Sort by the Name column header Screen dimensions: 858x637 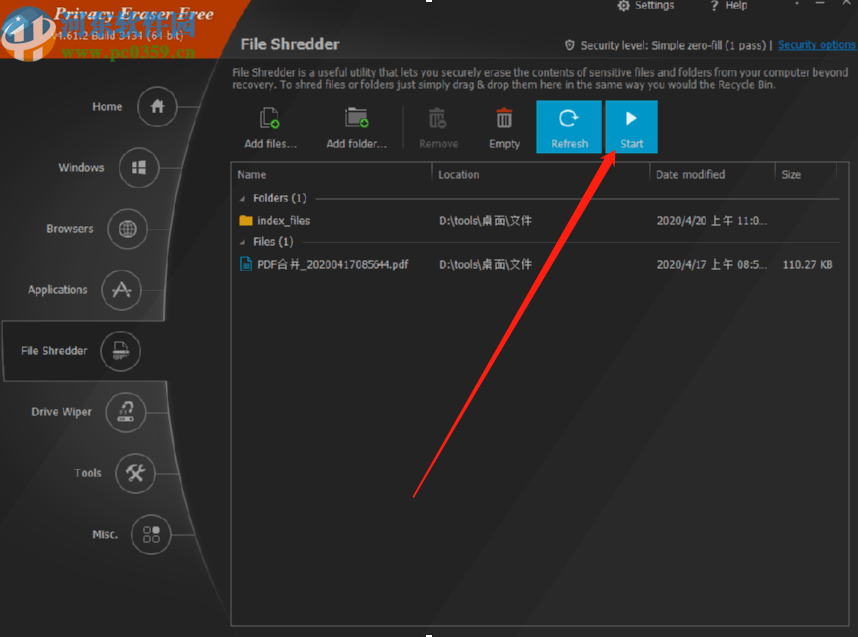pyautogui.click(x=333, y=175)
